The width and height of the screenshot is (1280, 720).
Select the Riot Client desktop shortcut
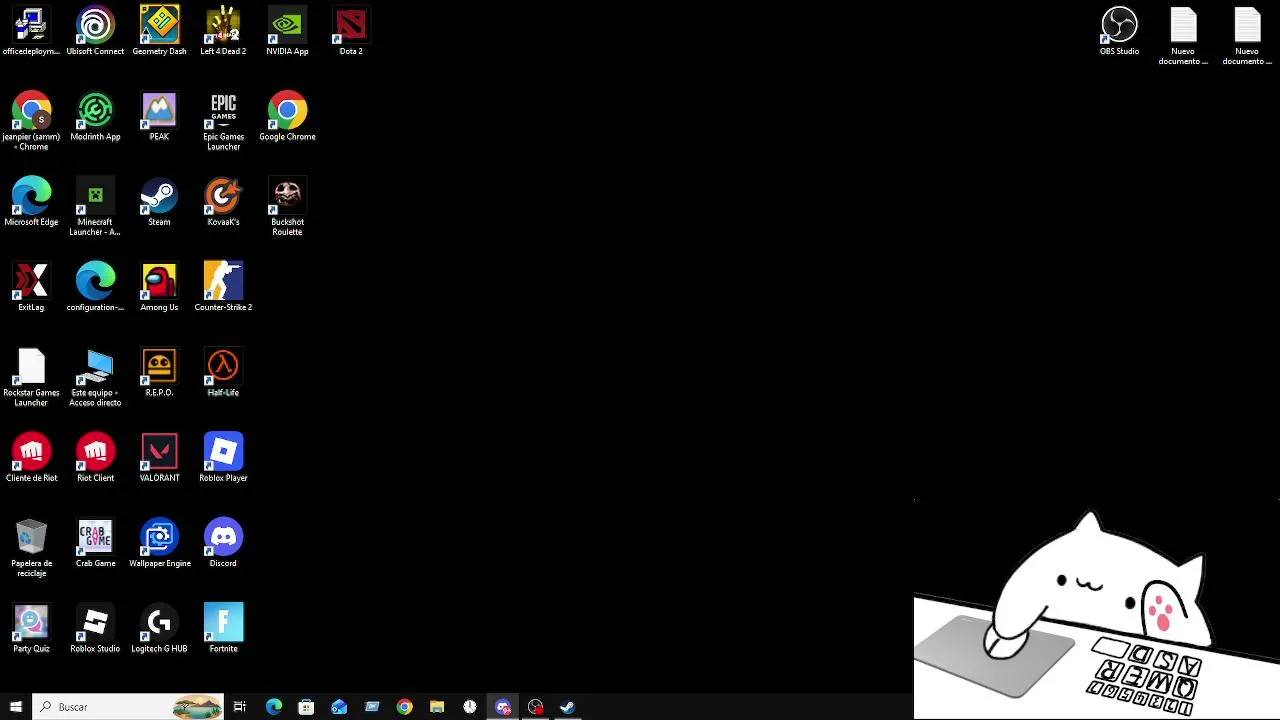click(x=95, y=458)
